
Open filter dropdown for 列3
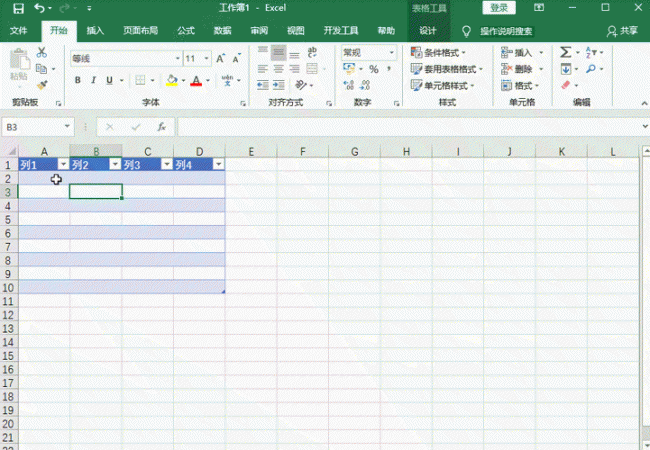(x=167, y=165)
